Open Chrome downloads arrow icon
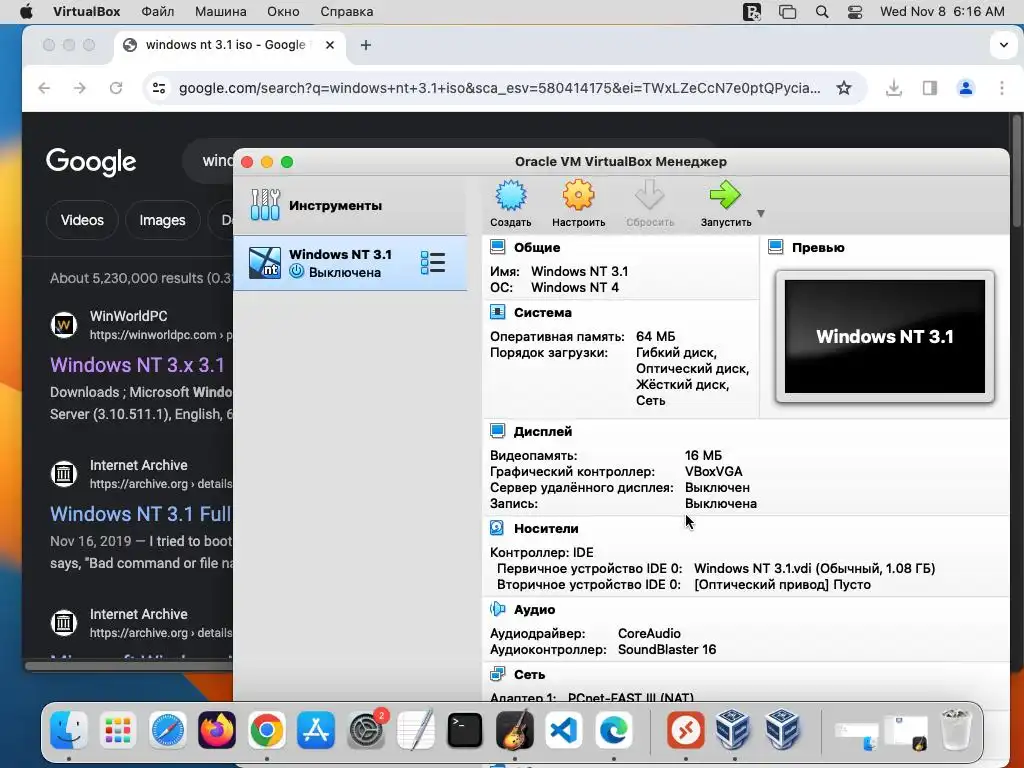Screen dimensions: 1024x768 [x=894, y=88]
